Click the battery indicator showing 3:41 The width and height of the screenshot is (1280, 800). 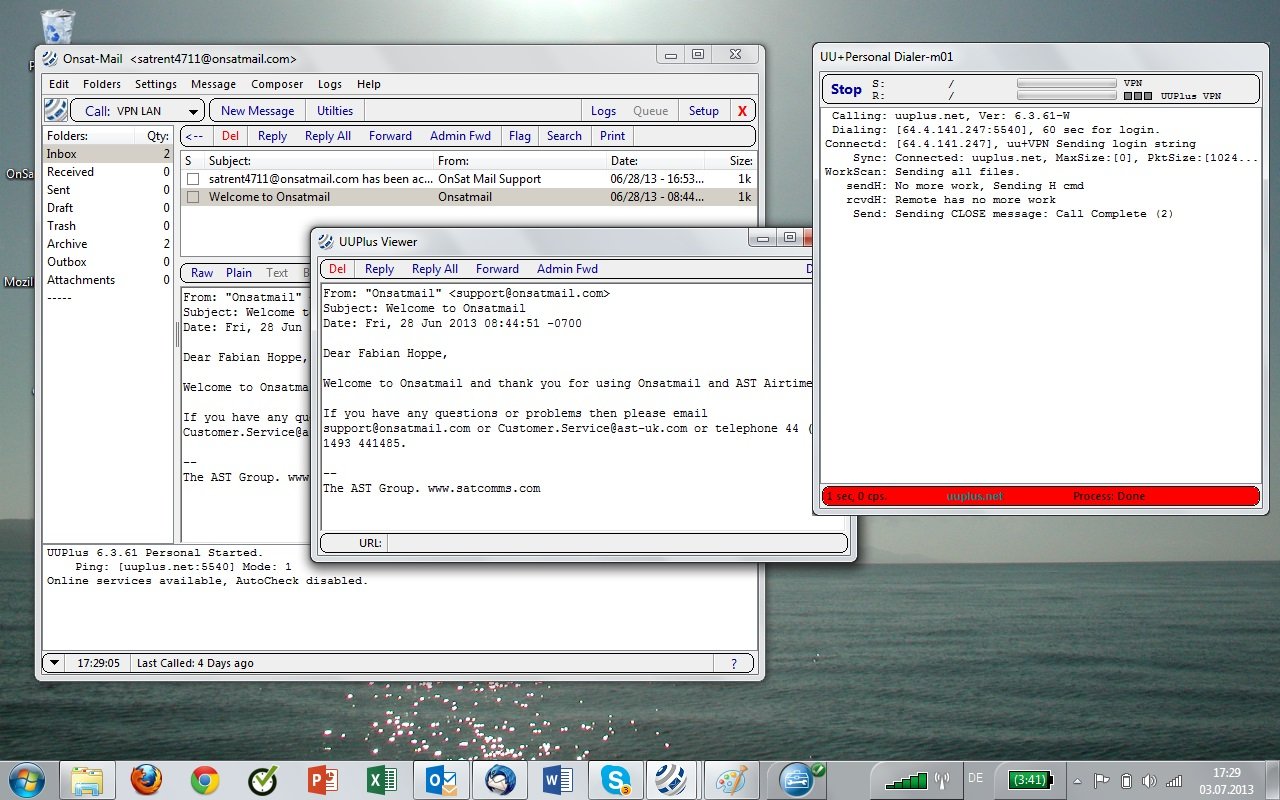[x=1029, y=780]
